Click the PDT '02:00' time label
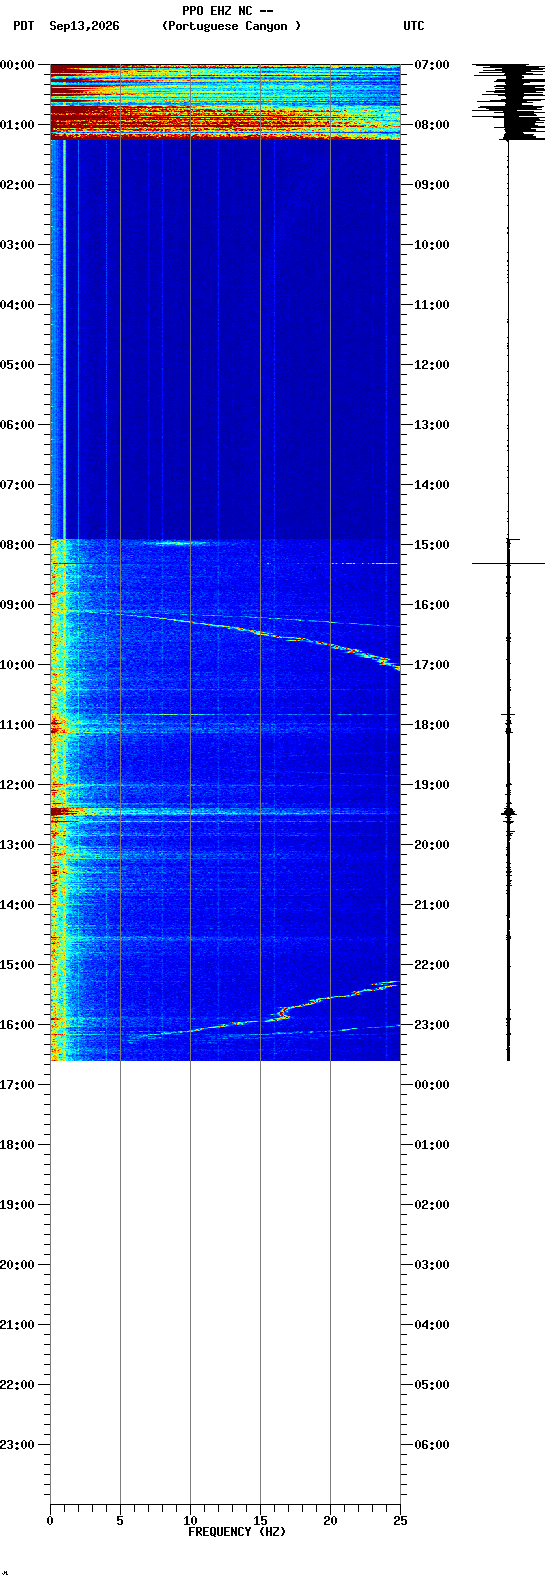Screen dimensions: 552x1584 pyautogui.click(x=17, y=184)
